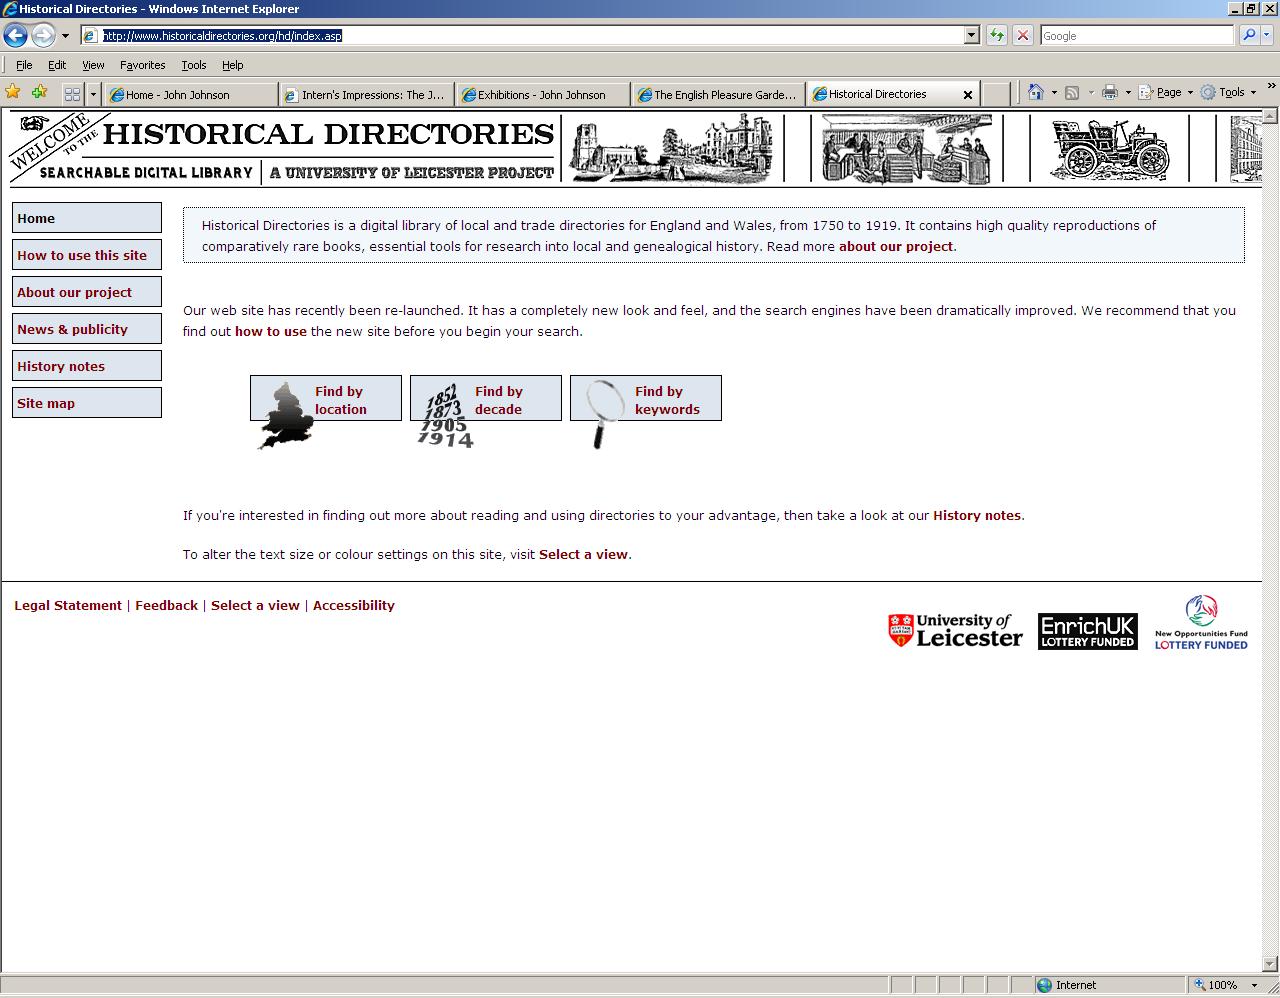Viewport: 1280px width, 998px height.
Task: Open the Favorites Center star icon
Action: 13,91
